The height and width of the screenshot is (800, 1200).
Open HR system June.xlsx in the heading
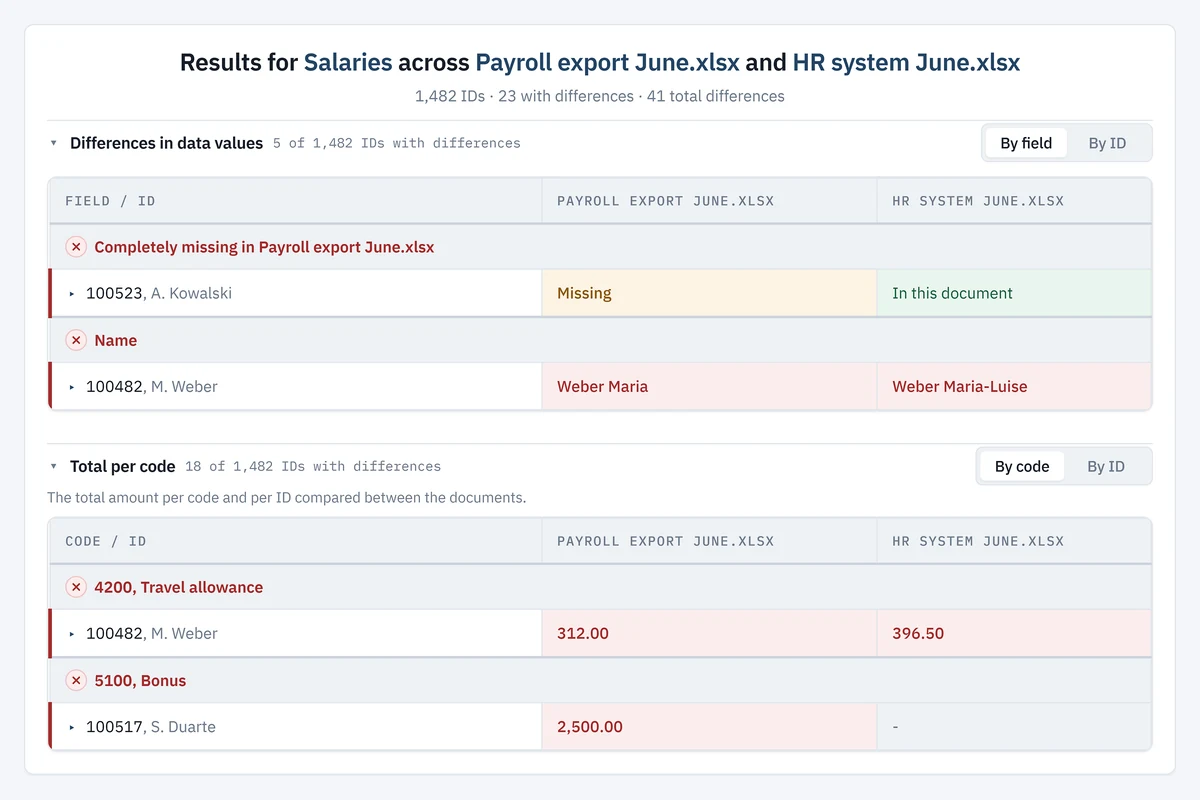906,63
